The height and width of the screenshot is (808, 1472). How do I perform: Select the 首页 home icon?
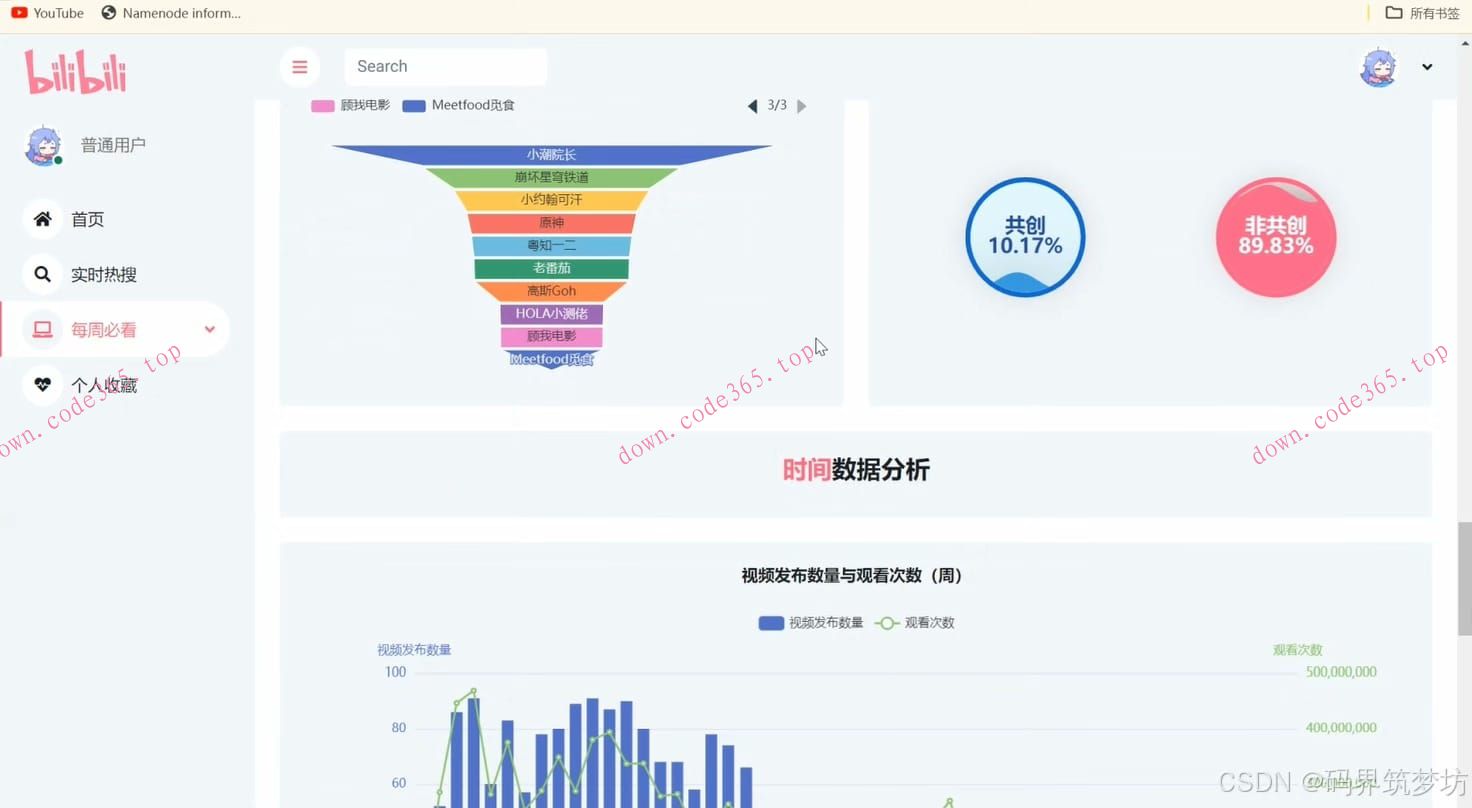[42, 219]
